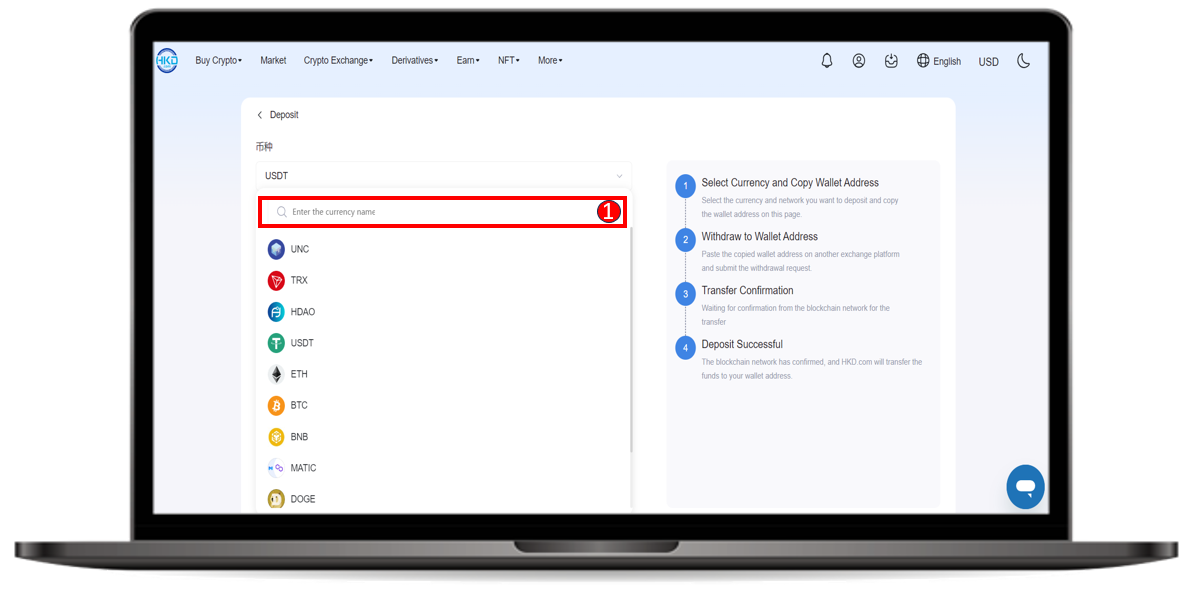Viewport: 1187px width, 593px height.
Task: Open the Market menu item
Action: (273, 61)
